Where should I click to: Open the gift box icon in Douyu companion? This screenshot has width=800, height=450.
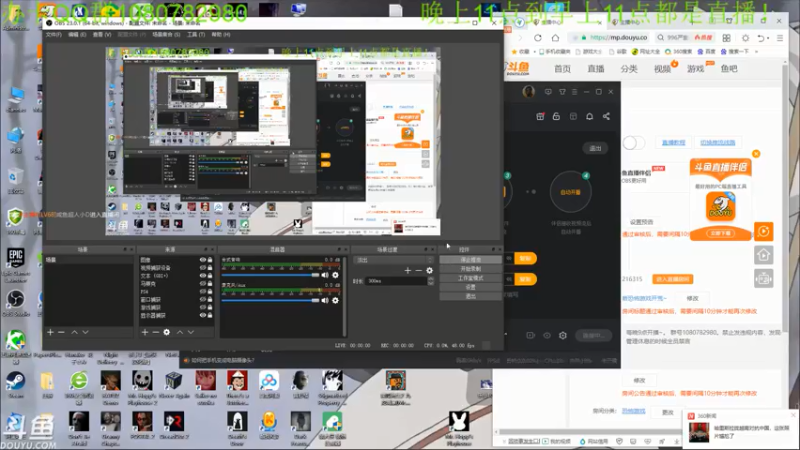click(x=540, y=116)
